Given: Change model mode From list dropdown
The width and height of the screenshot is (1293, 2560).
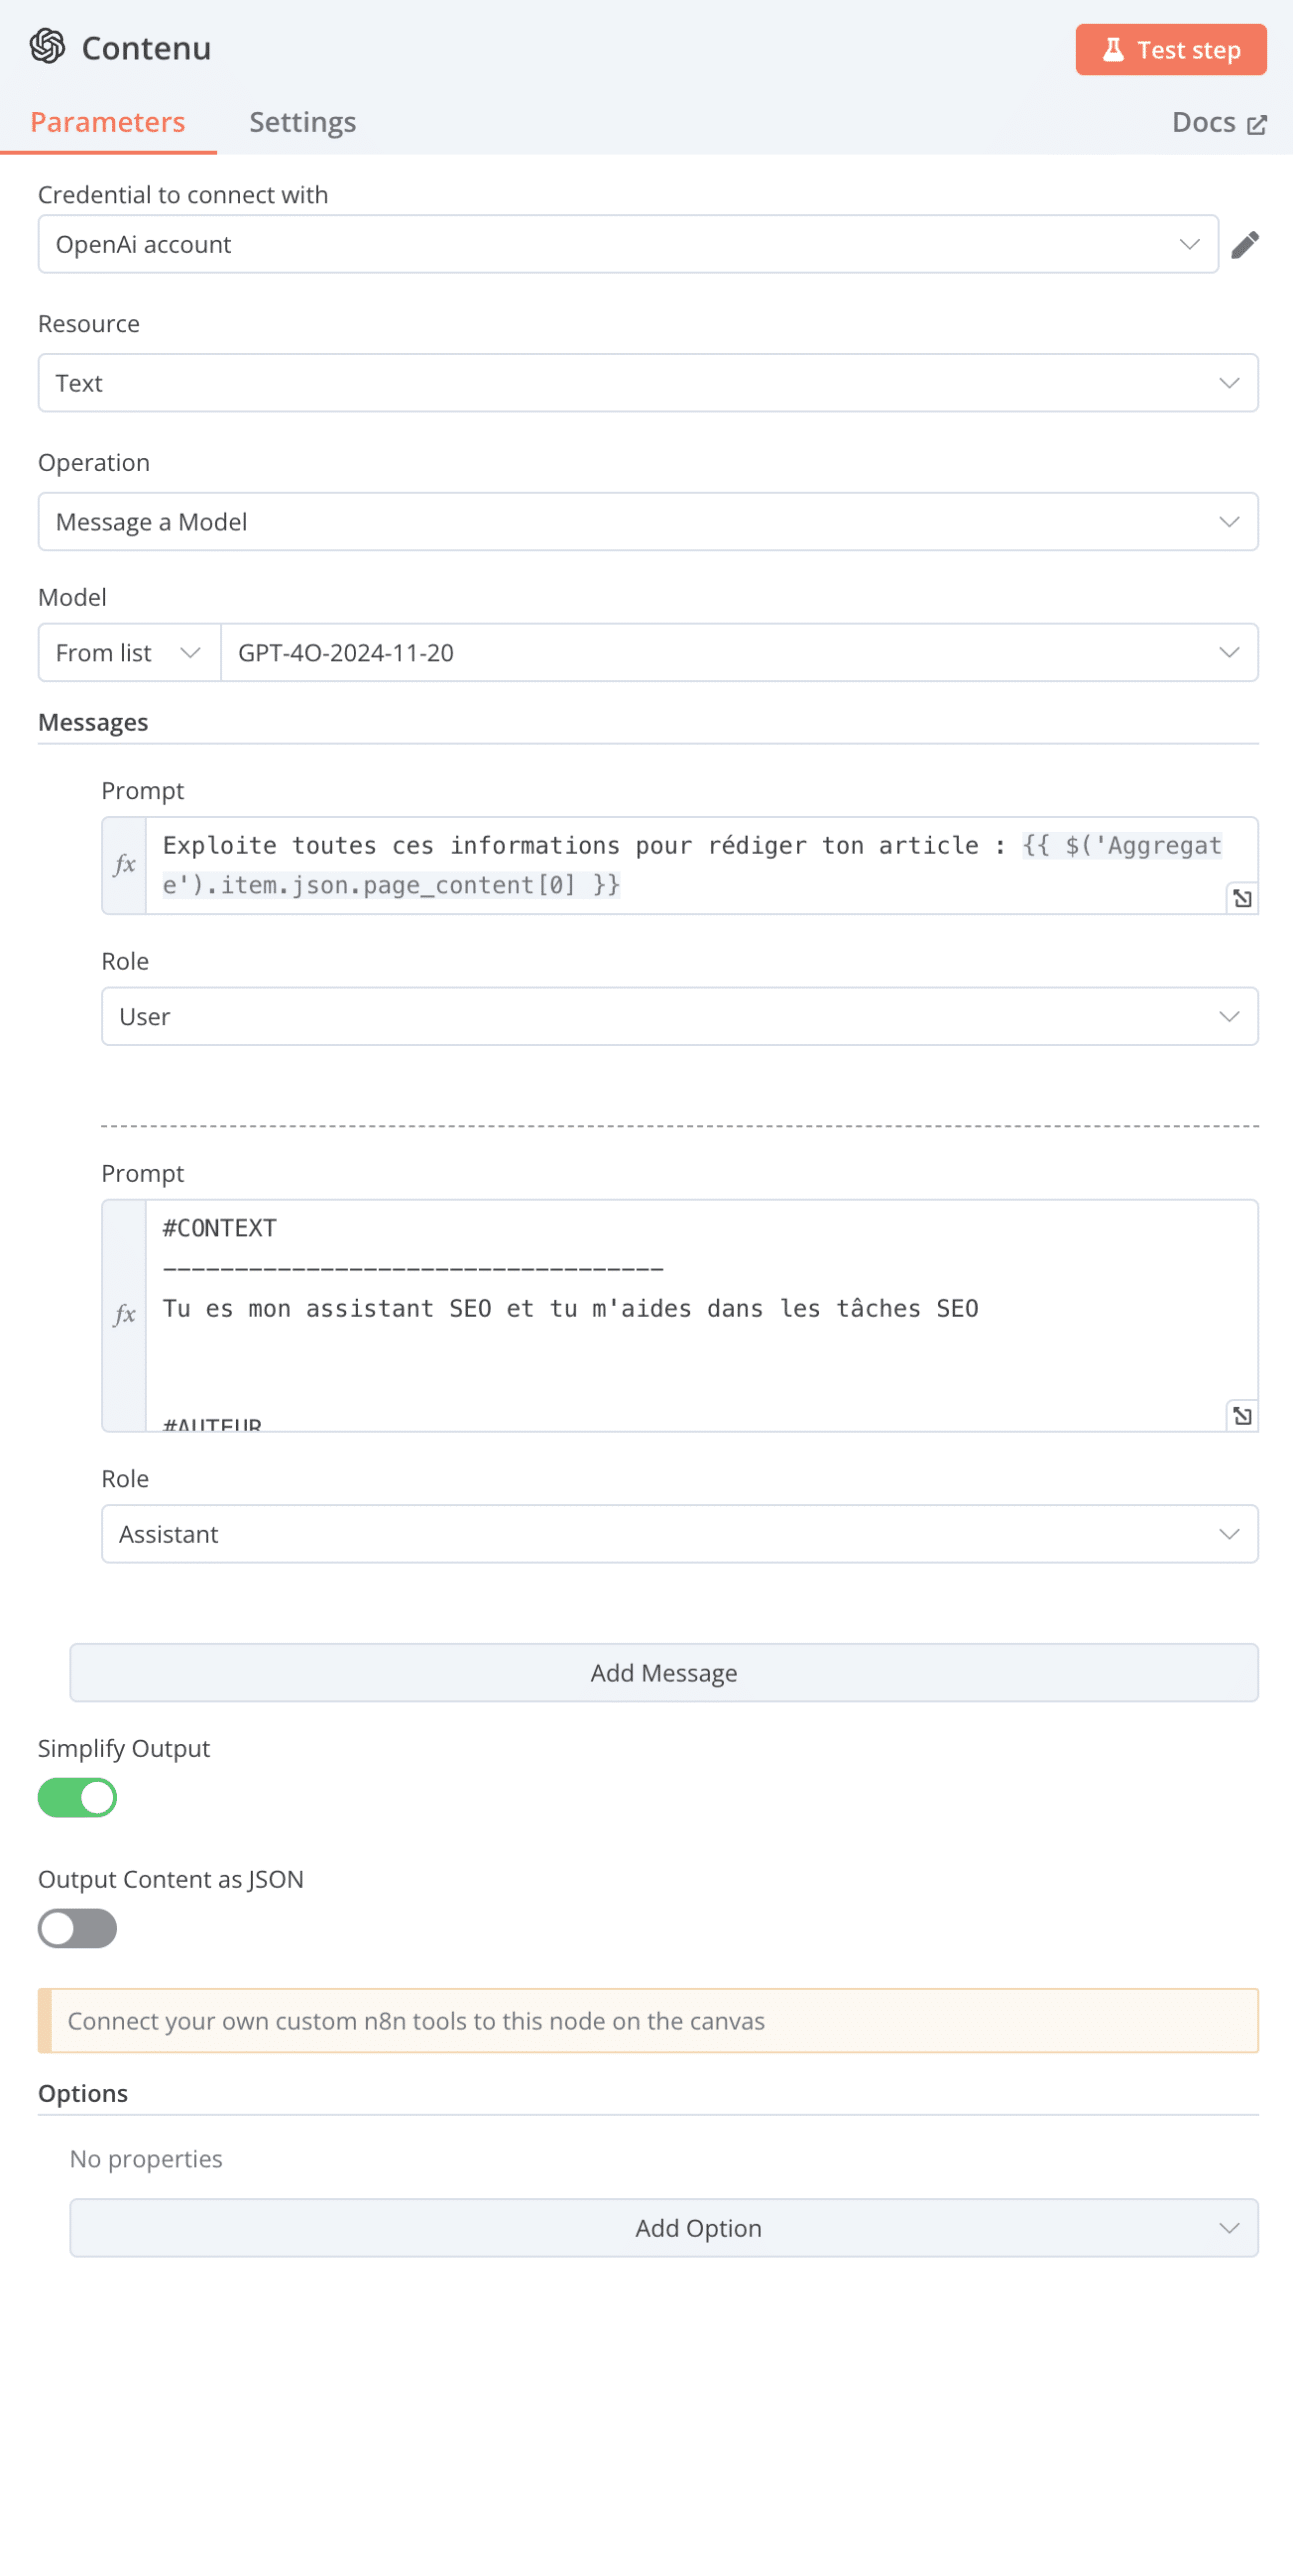Looking at the screenshot, I should pos(129,653).
